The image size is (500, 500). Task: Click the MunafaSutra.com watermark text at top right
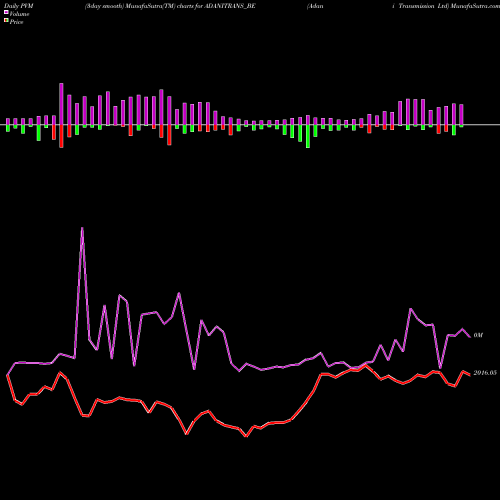tap(475, 6)
